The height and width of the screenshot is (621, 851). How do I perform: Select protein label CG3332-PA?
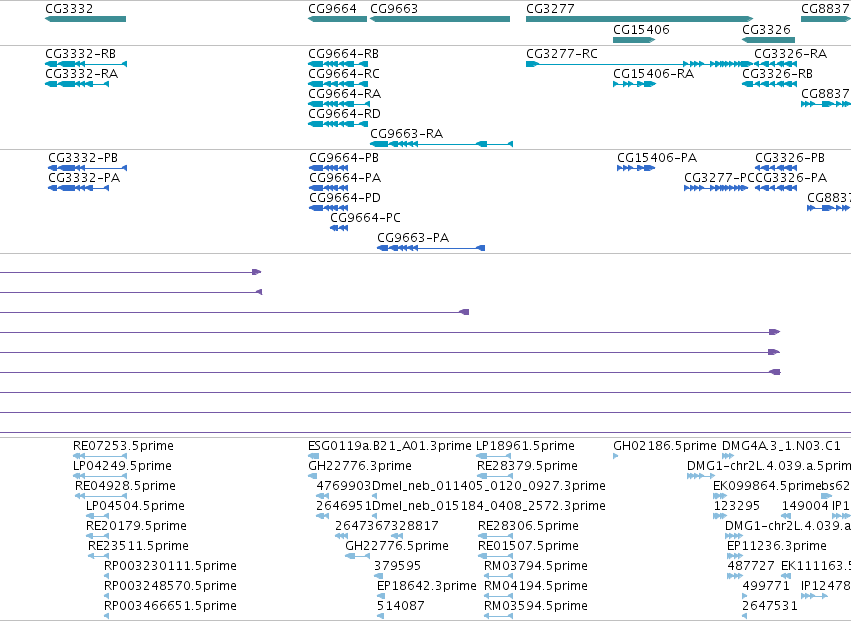click(x=84, y=178)
